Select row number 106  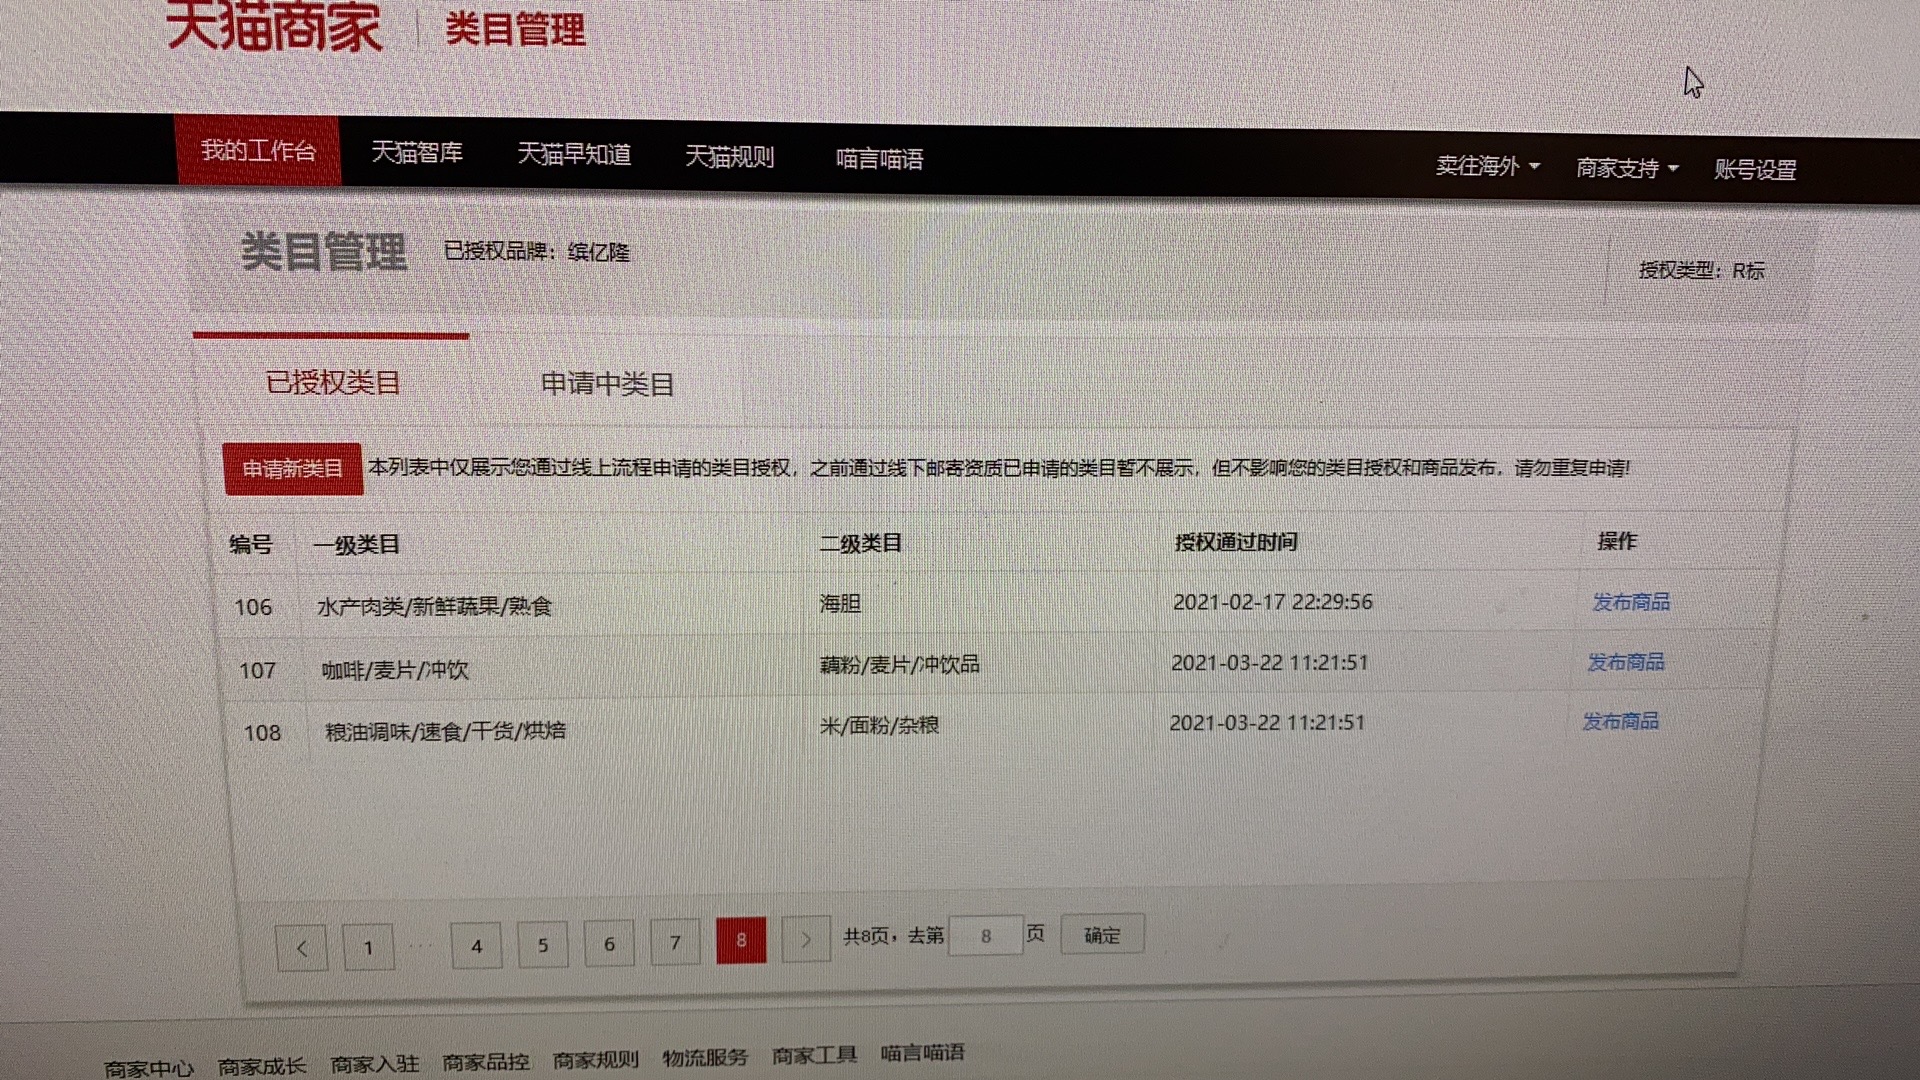253,607
